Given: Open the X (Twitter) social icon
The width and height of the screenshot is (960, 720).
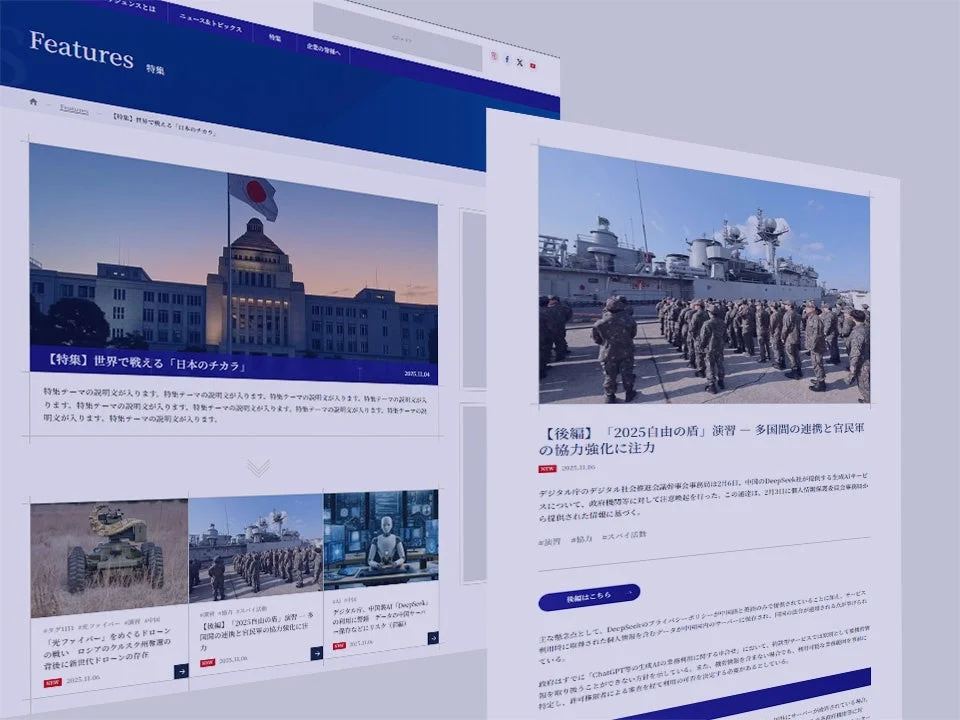Looking at the screenshot, I should [x=519, y=63].
